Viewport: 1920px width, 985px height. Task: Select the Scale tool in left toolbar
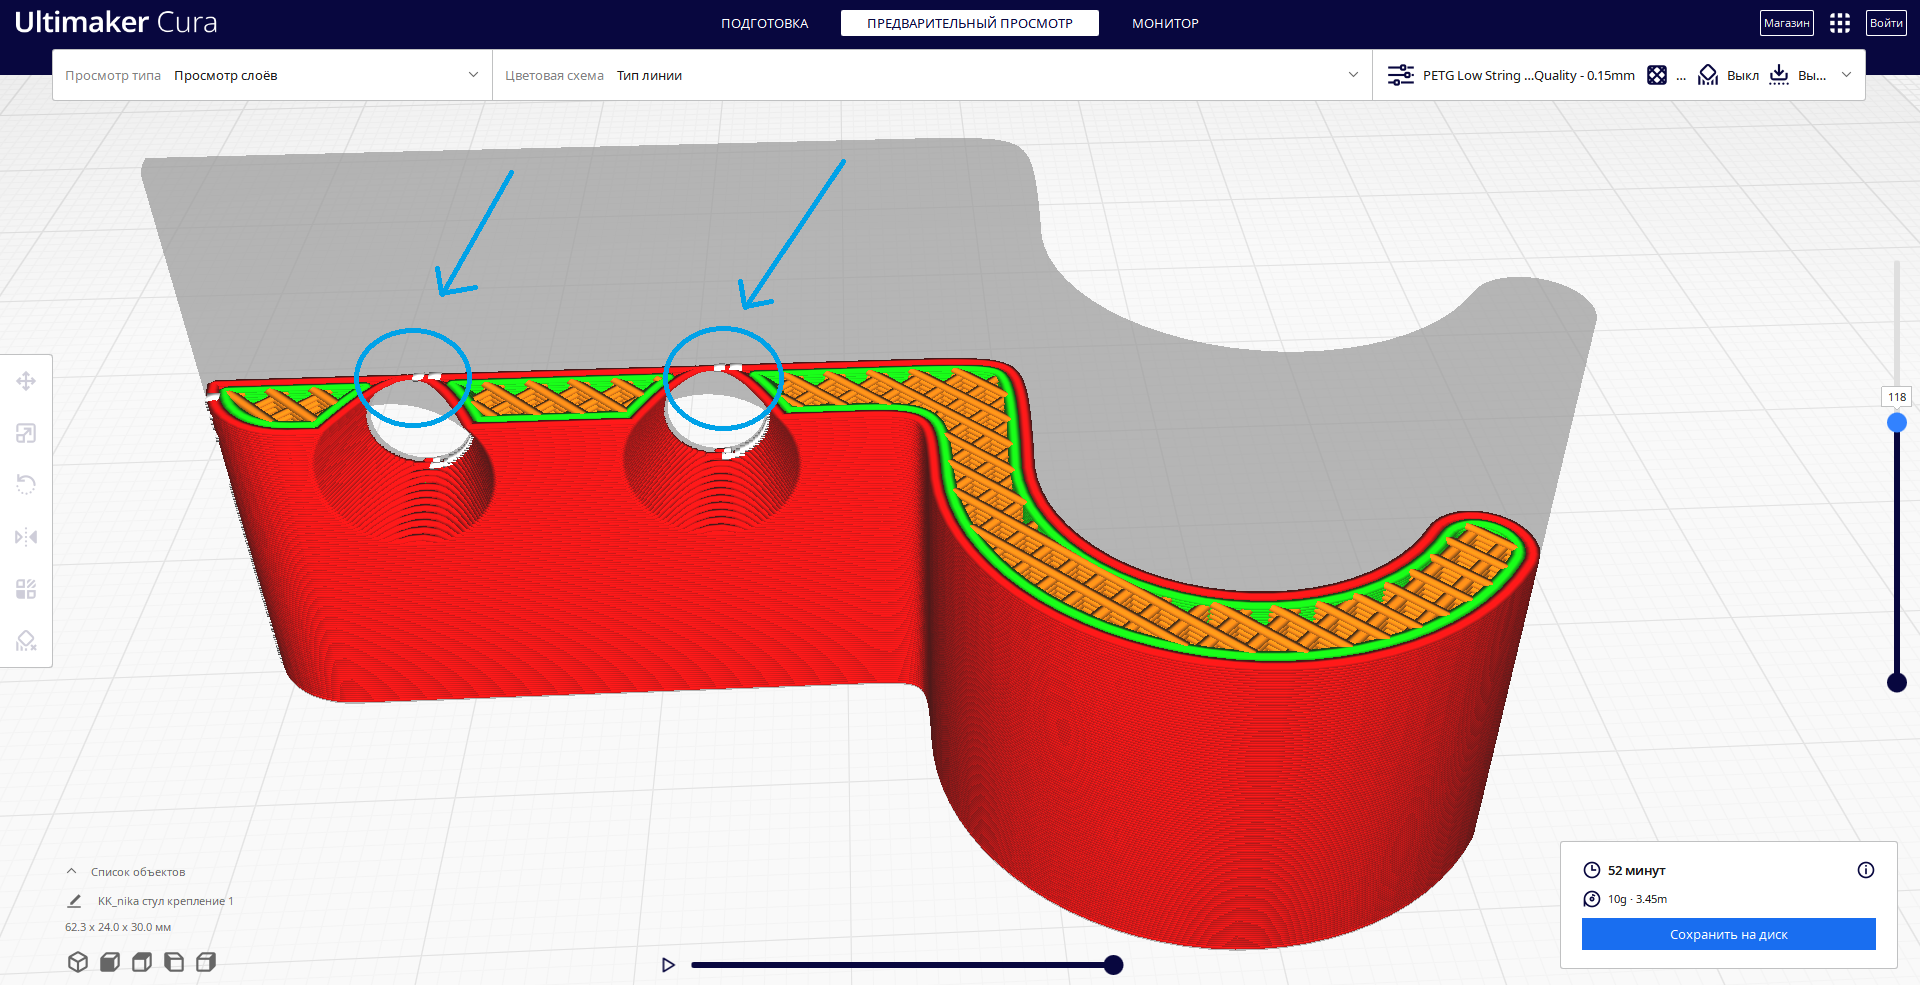(26, 433)
